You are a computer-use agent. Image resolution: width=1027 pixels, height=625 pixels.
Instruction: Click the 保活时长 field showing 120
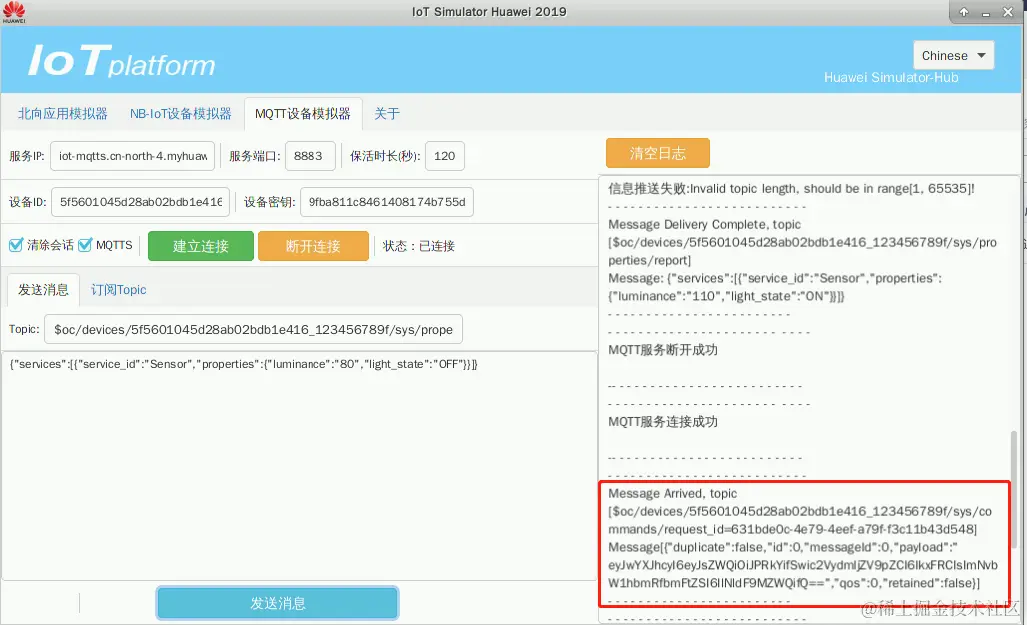[x=445, y=156]
